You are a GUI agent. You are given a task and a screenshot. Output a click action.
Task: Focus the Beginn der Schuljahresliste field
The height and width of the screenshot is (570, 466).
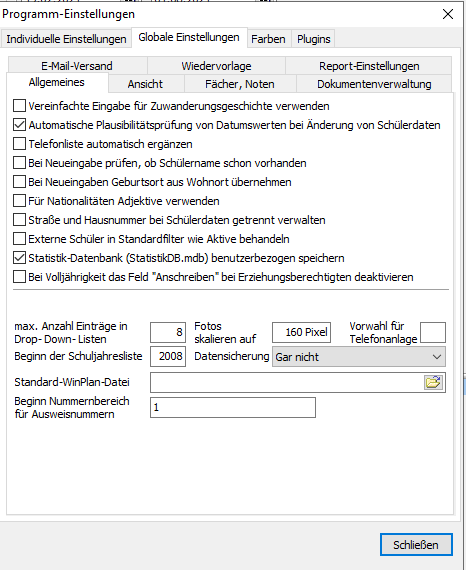[168, 356]
